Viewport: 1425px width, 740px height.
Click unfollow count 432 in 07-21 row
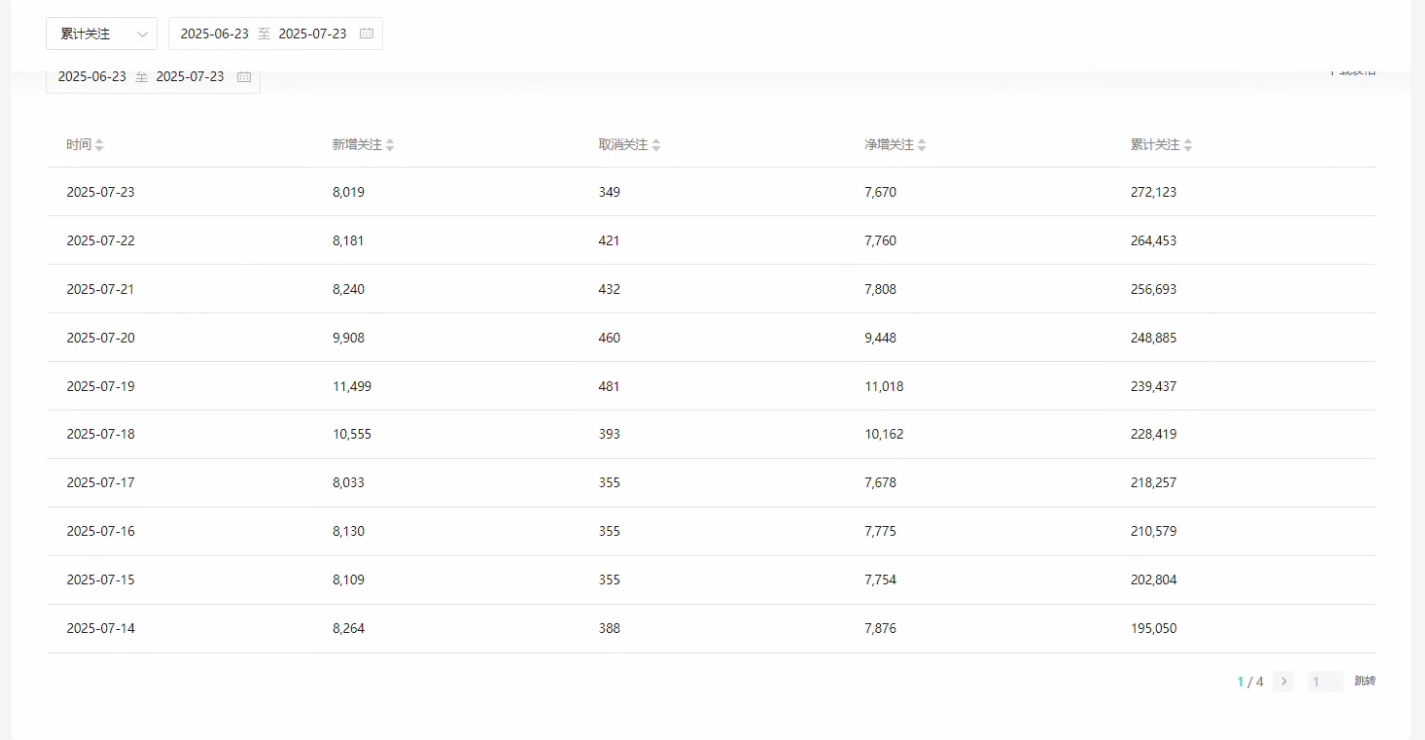tap(609, 289)
